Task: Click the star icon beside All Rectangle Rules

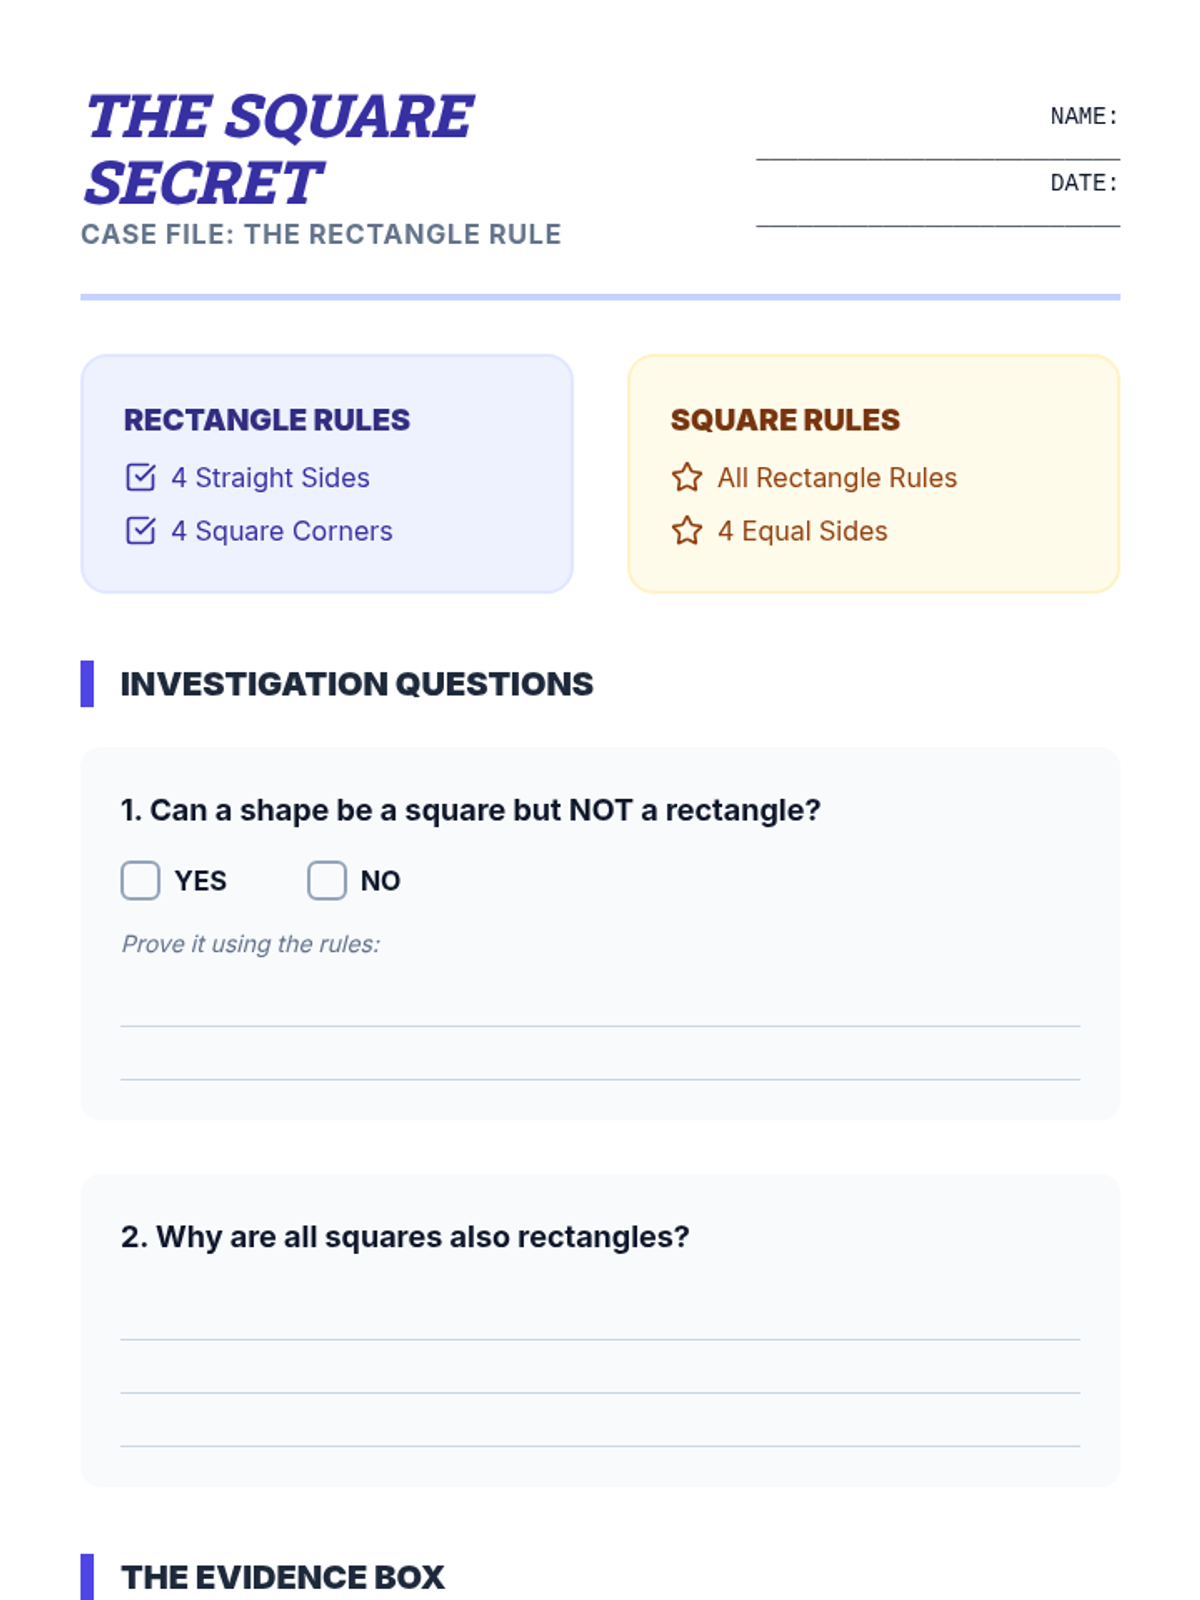Action: click(x=687, y=477)
